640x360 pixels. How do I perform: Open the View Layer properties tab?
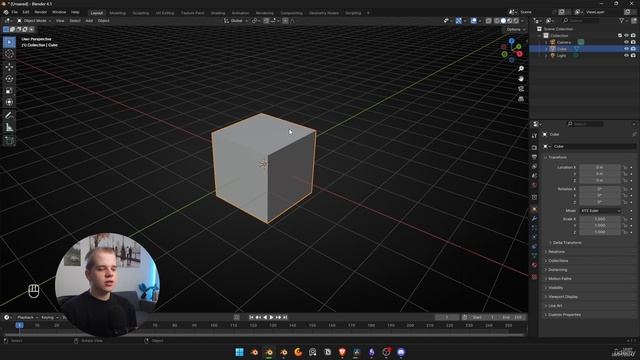pos(534,166)
